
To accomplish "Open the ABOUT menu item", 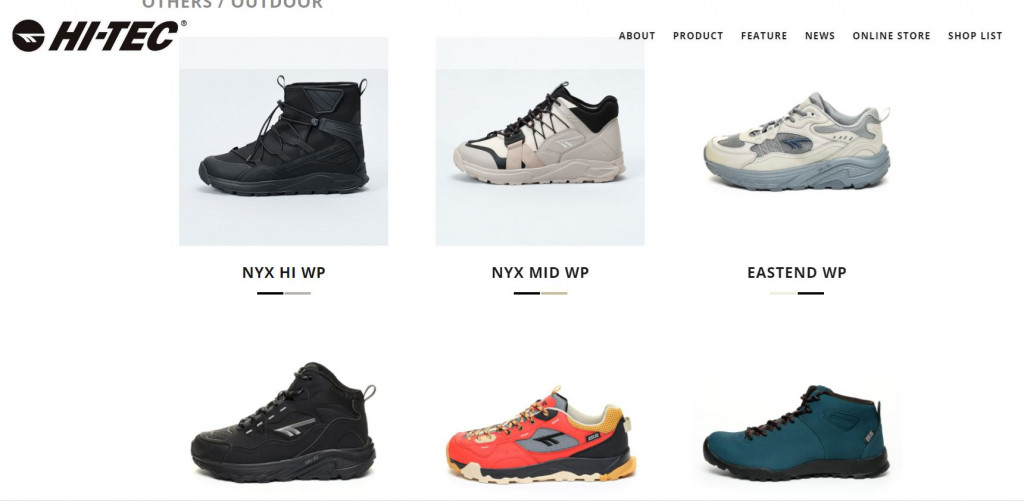I will click(637, 36).
